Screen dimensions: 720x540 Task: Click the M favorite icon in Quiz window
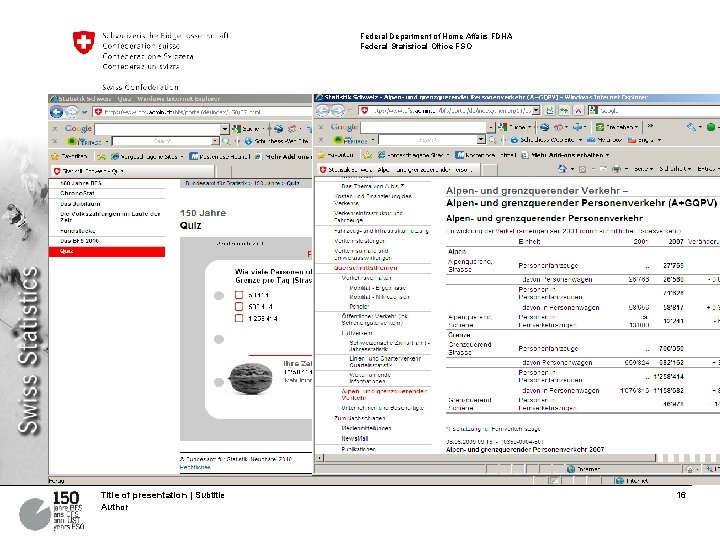point(194,157)
